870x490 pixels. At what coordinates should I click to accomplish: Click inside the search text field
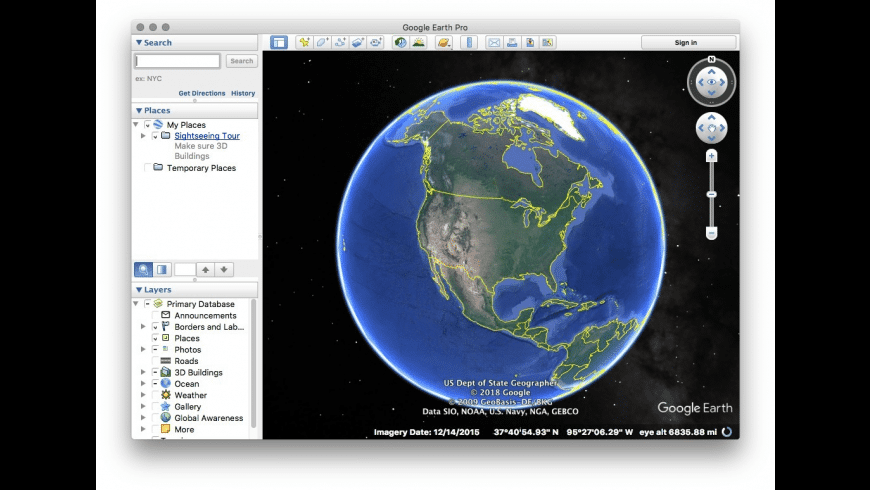click(178, 61)
